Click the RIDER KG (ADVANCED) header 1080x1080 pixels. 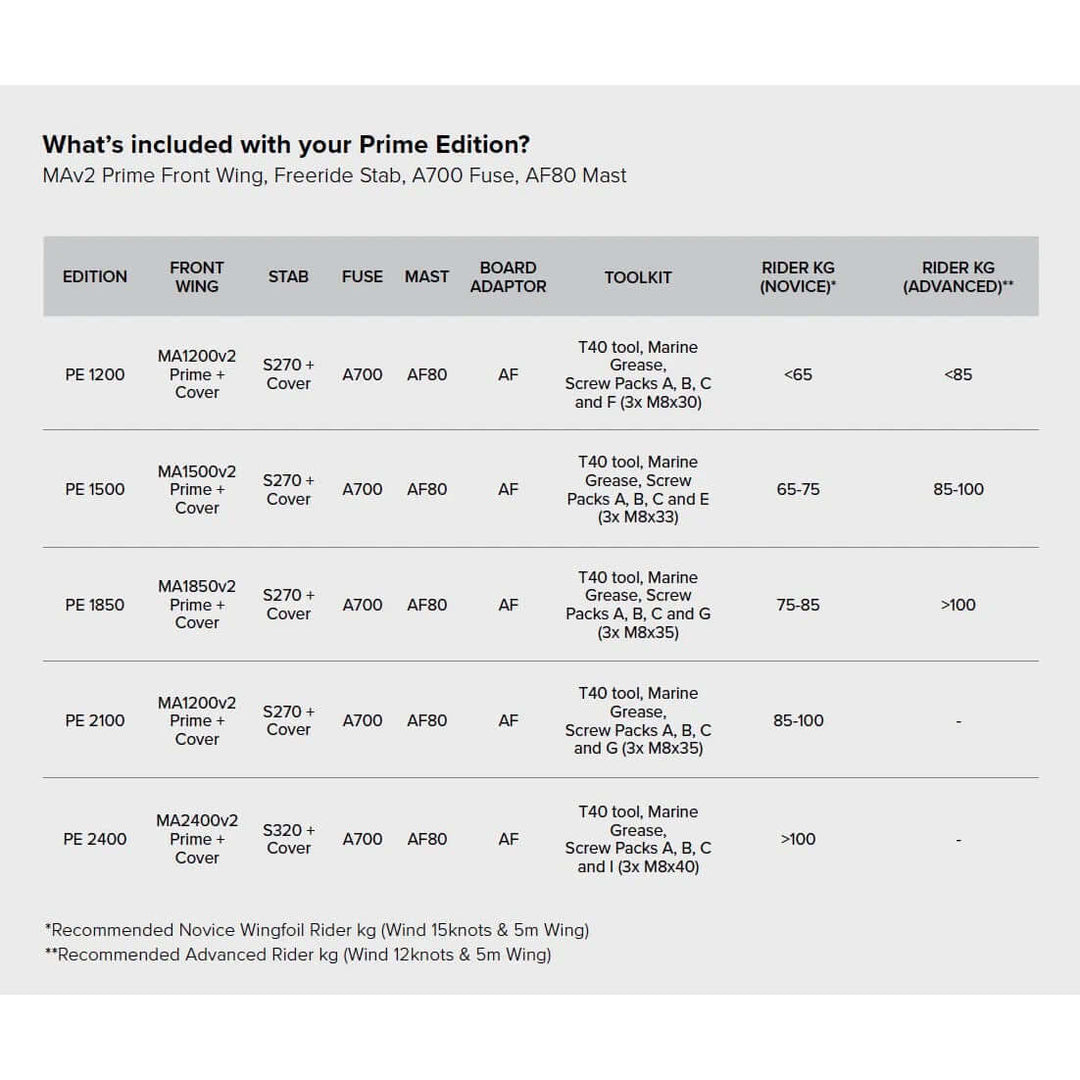pos(958,277)
